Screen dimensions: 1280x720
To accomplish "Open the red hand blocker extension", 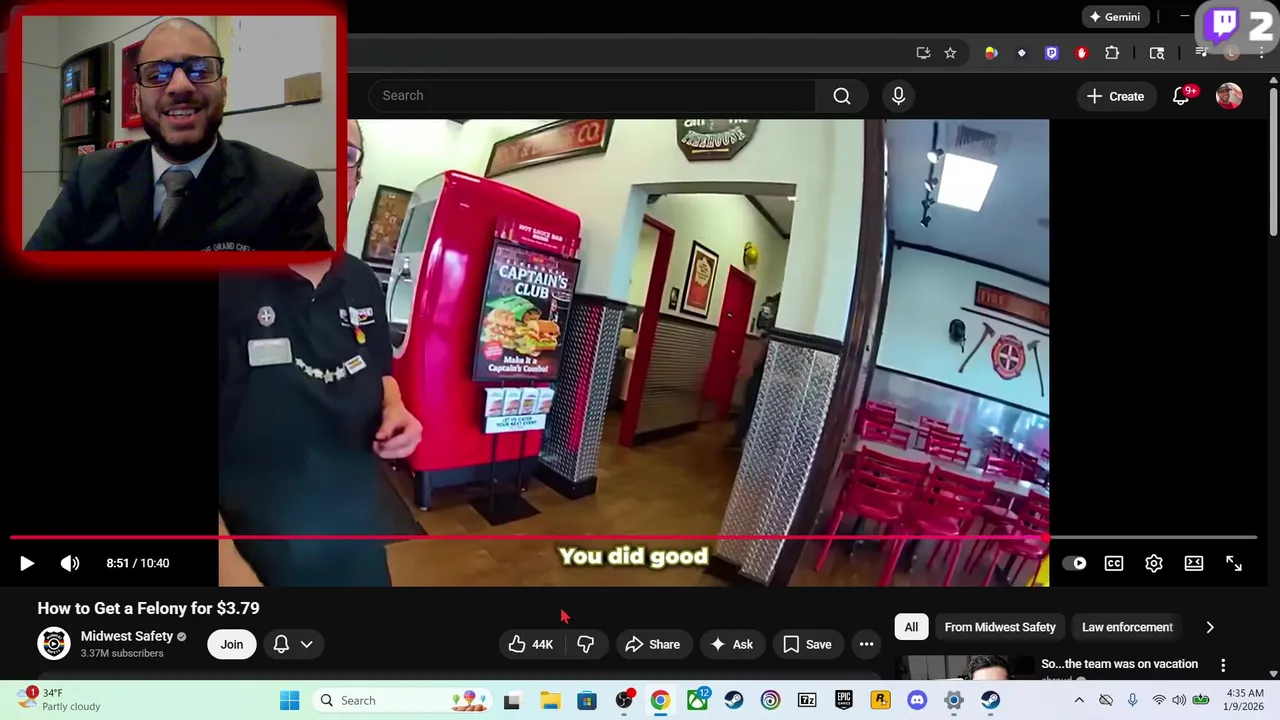I will point(1081,53).
